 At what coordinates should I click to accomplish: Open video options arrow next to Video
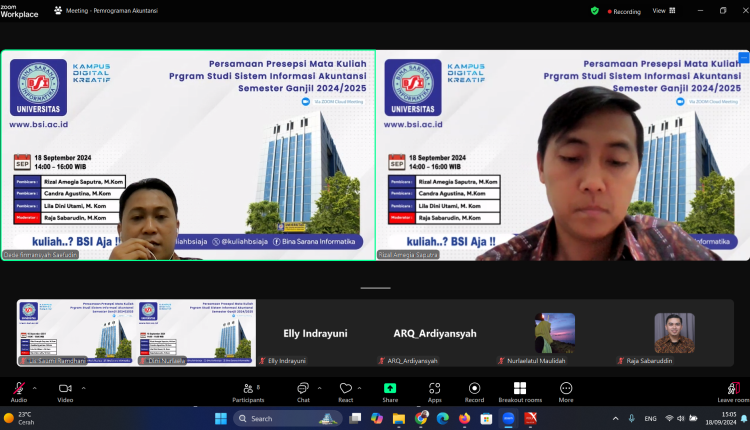pos(84,388)
